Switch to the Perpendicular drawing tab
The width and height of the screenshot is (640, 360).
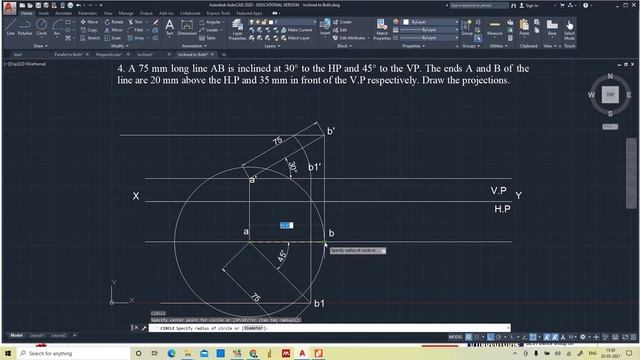click(109, 54)
